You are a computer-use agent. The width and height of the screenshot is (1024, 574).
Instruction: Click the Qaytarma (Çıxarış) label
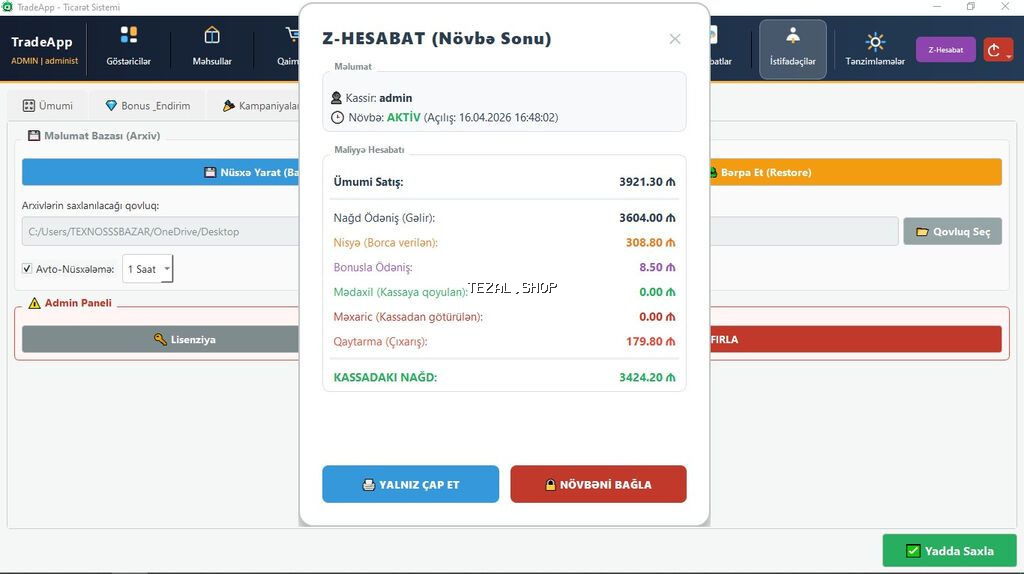tap(380, 342)
